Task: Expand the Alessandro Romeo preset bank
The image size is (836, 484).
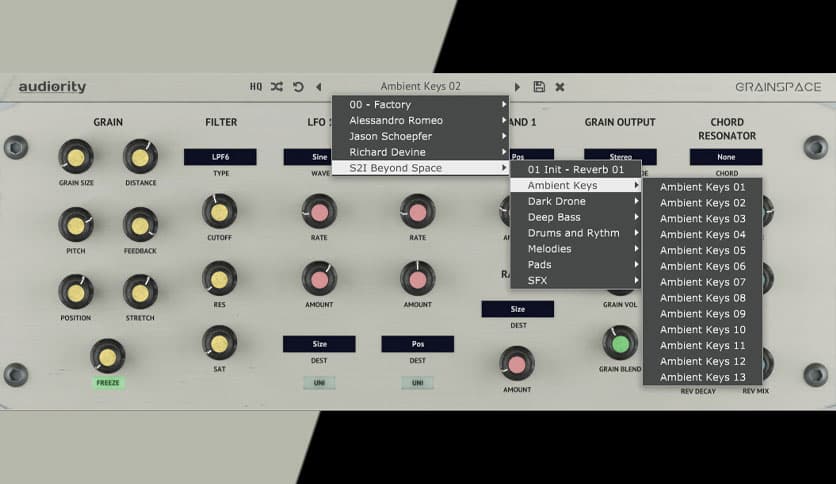Action: [421, 120]
